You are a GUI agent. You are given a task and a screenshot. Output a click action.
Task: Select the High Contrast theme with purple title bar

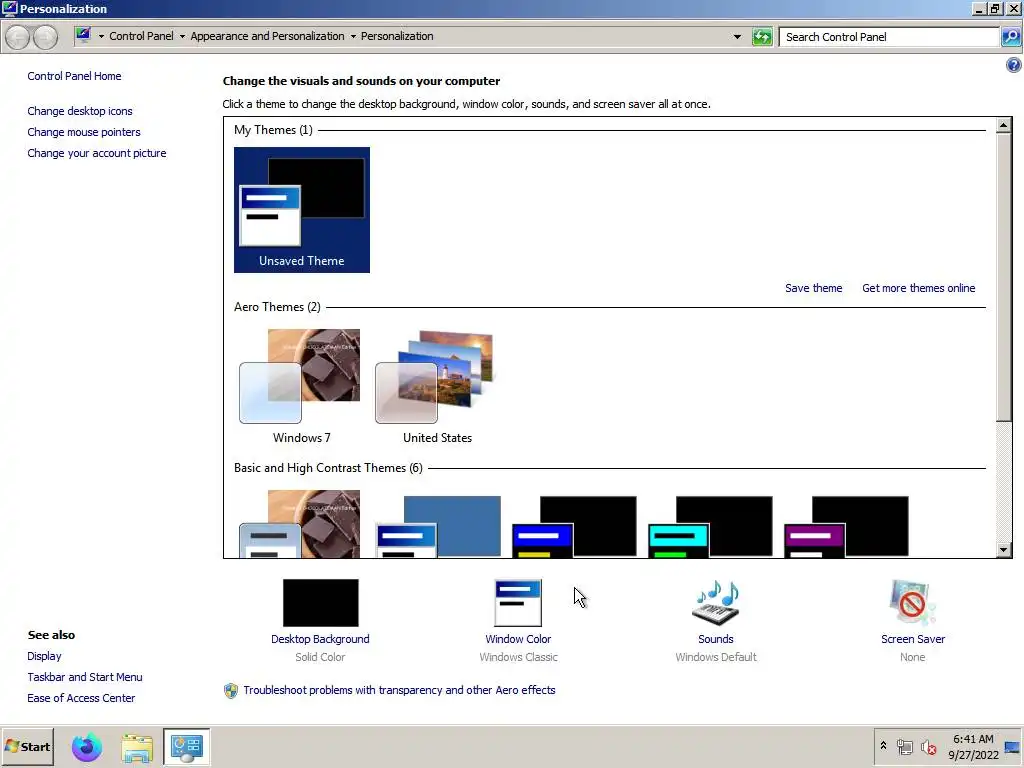[x=846, y=526]
